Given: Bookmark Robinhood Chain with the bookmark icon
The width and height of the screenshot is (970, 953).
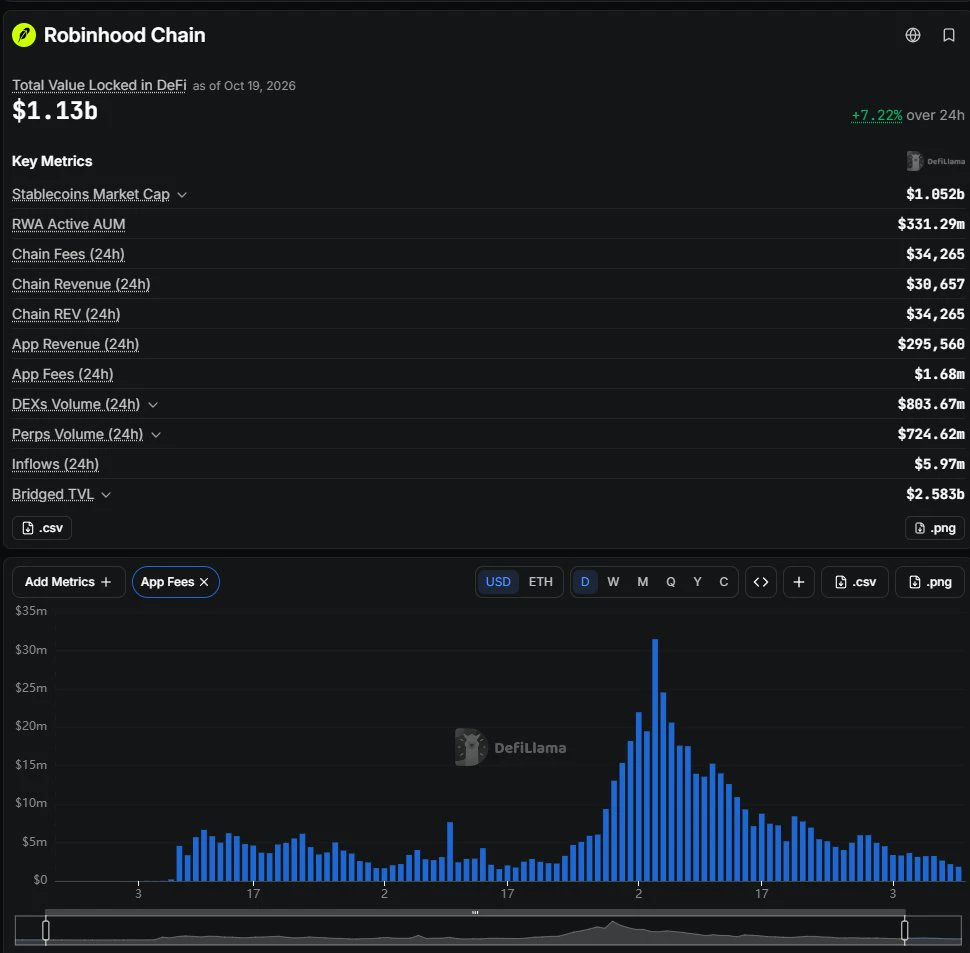Looking at the screenshot, I should 948,35.
